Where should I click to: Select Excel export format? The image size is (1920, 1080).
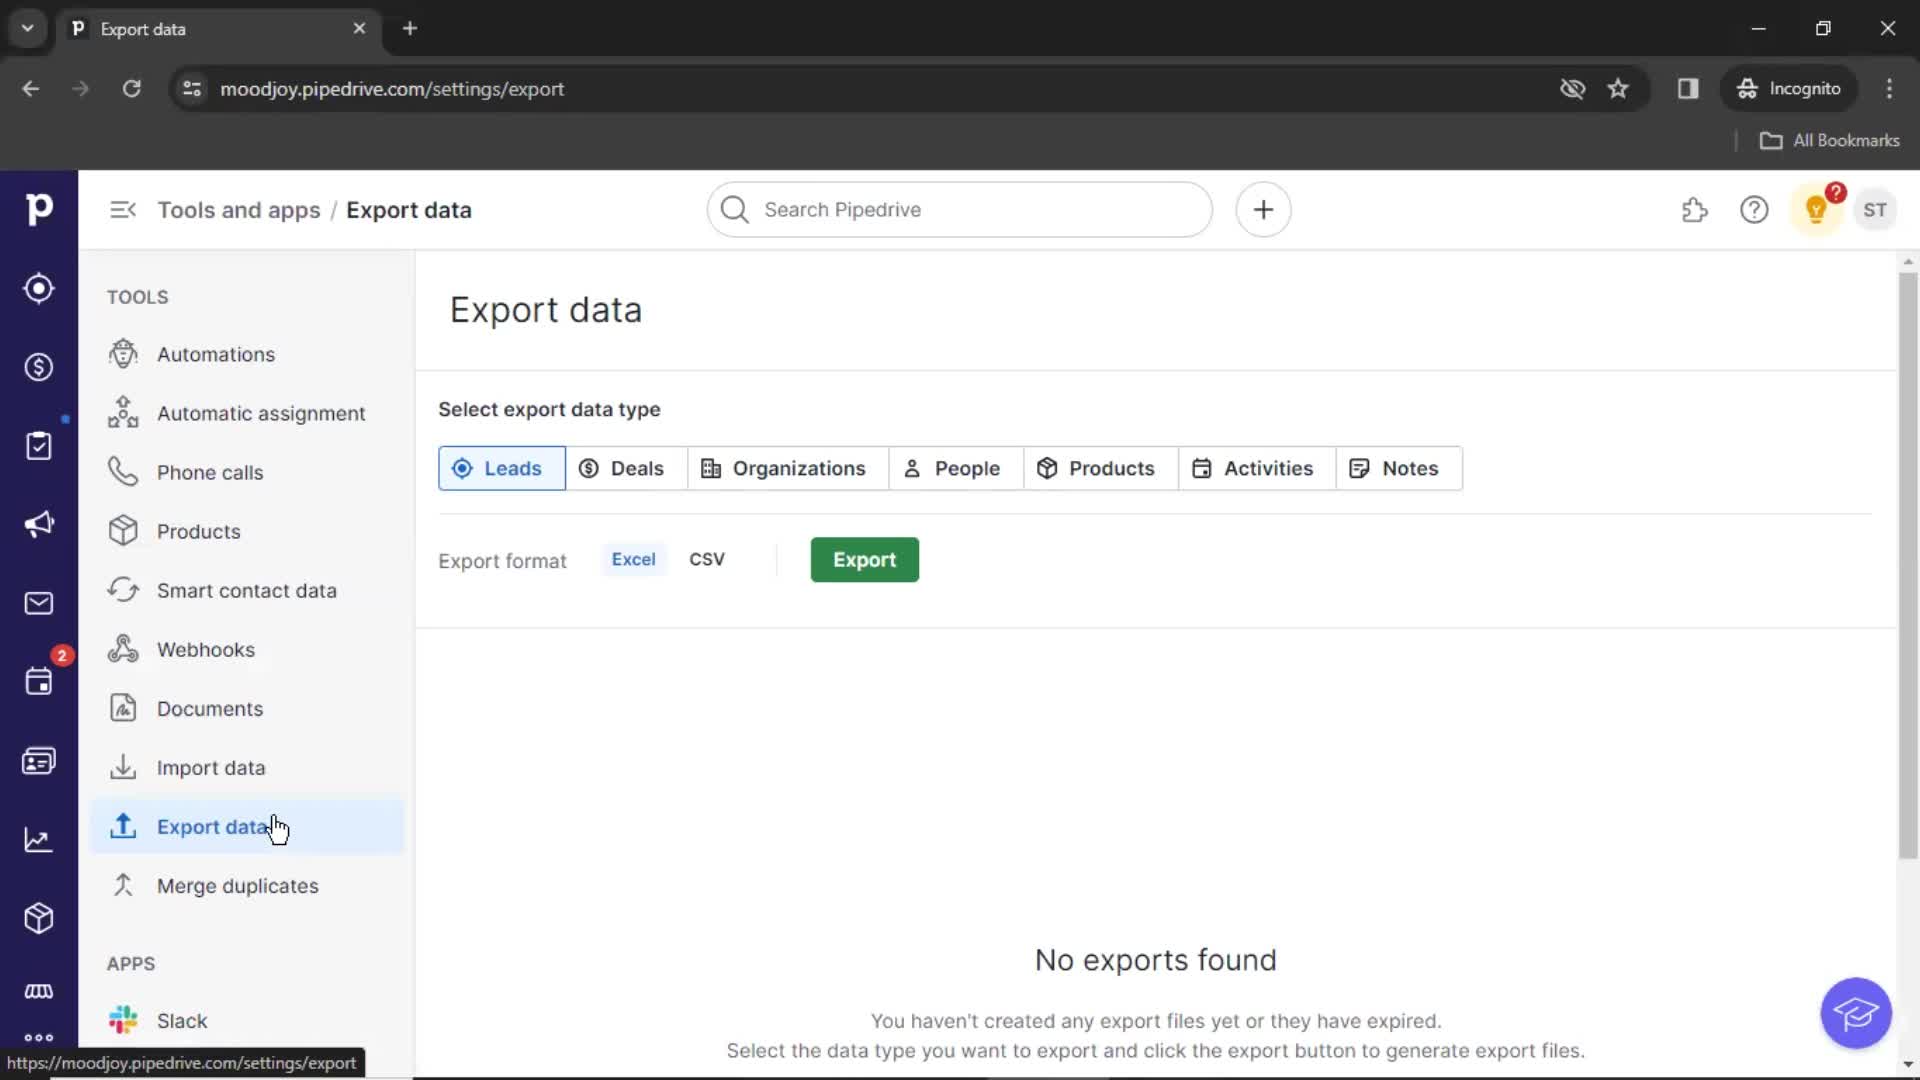633,558
